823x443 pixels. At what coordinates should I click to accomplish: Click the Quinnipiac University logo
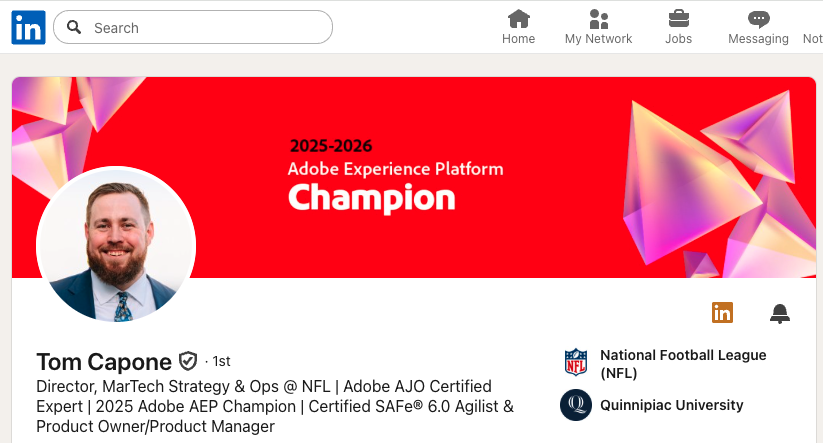(x=576, y=406)
